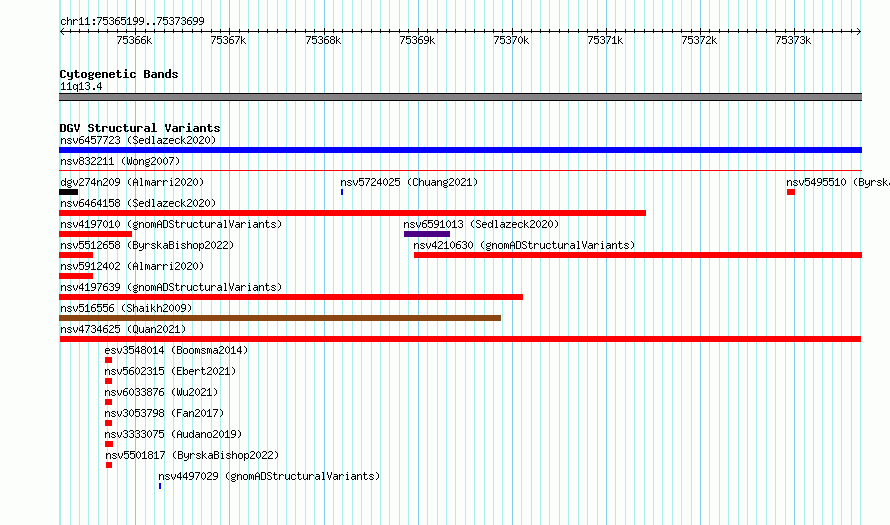This screenshot has height=525, width=890.
Task: Click the 75368k ruler tick label
Action: [323, 40]
